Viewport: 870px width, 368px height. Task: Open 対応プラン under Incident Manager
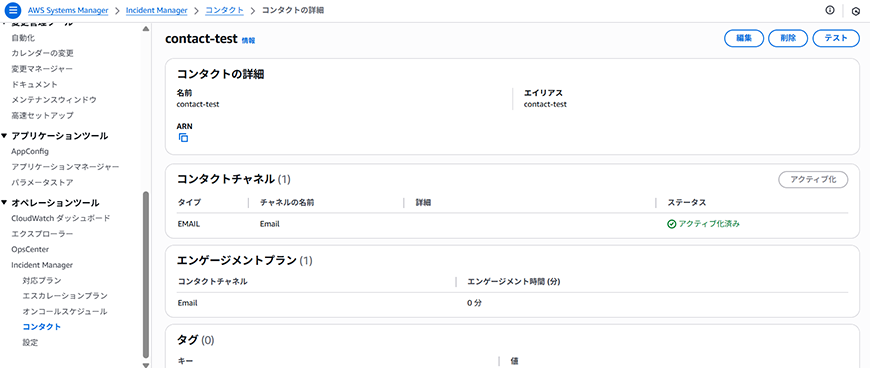(x=42, y=280)
